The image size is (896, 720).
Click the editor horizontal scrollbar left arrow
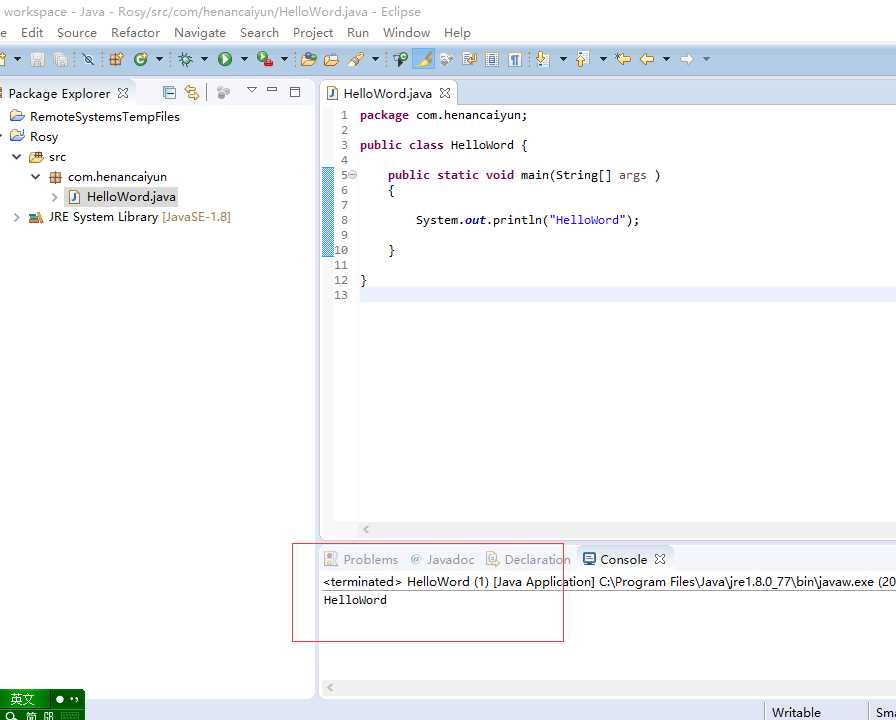pyautogui.click(x=366, y=529)
